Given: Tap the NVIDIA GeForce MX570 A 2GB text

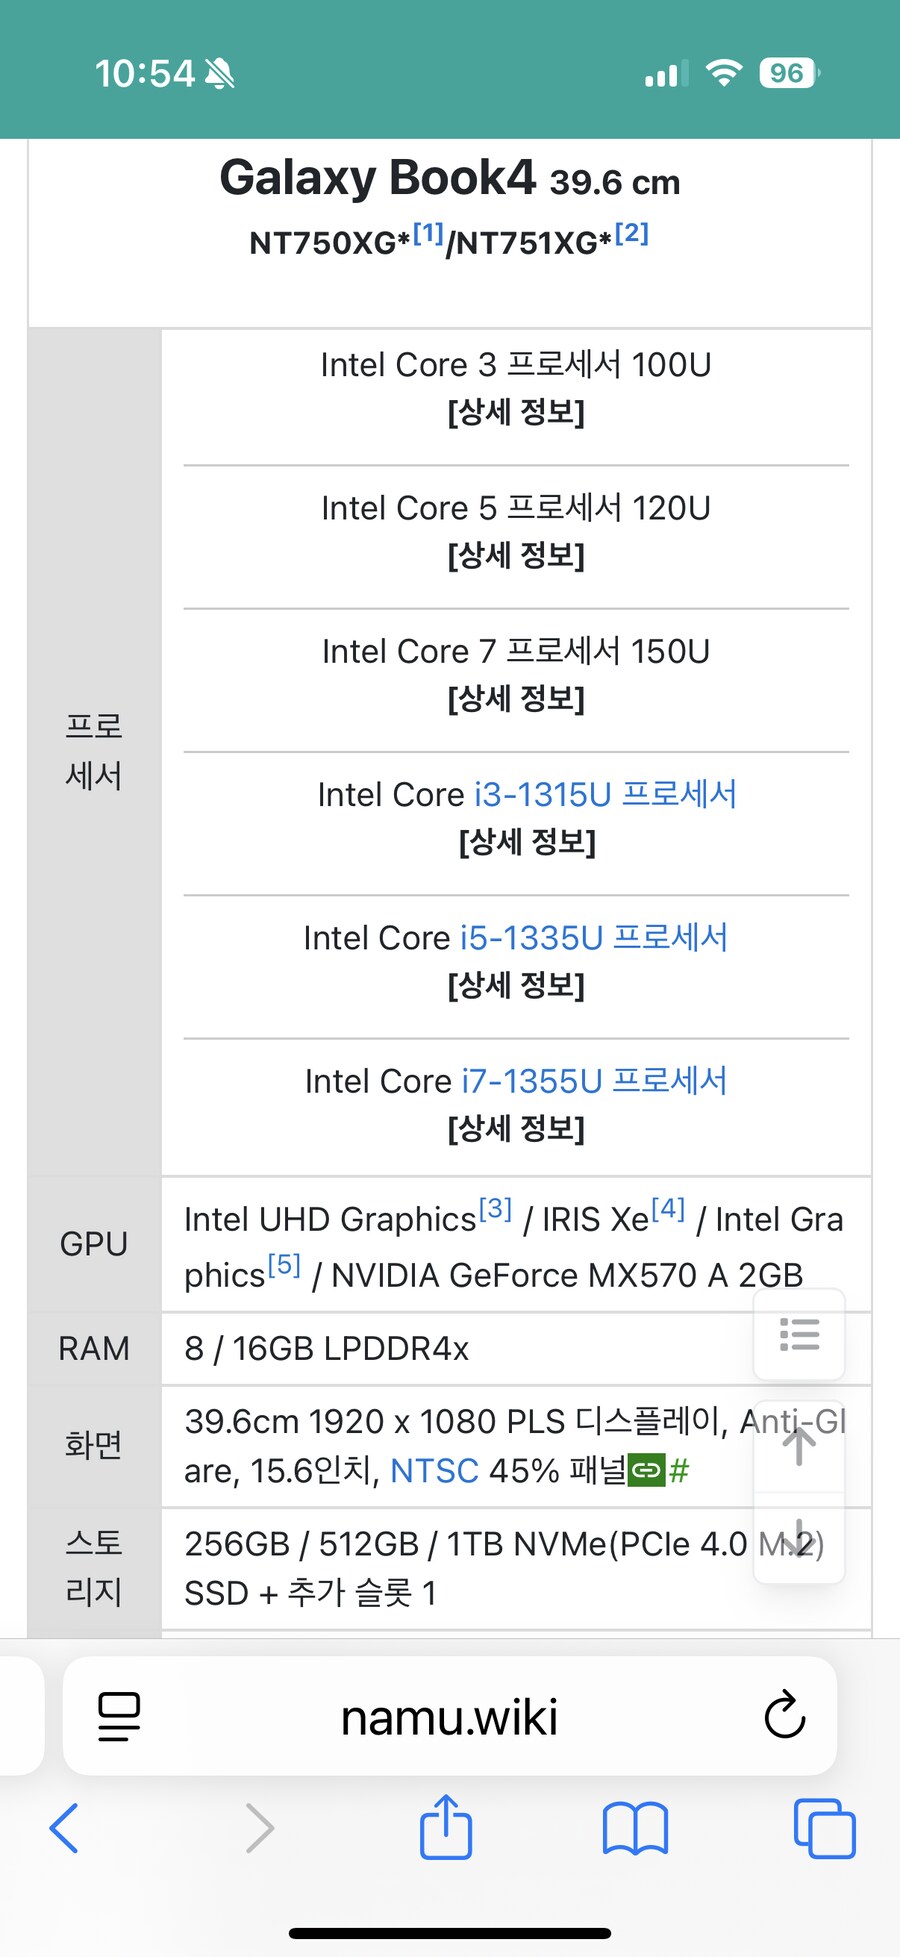Looking at the screenshot, I should (567, 1275).
